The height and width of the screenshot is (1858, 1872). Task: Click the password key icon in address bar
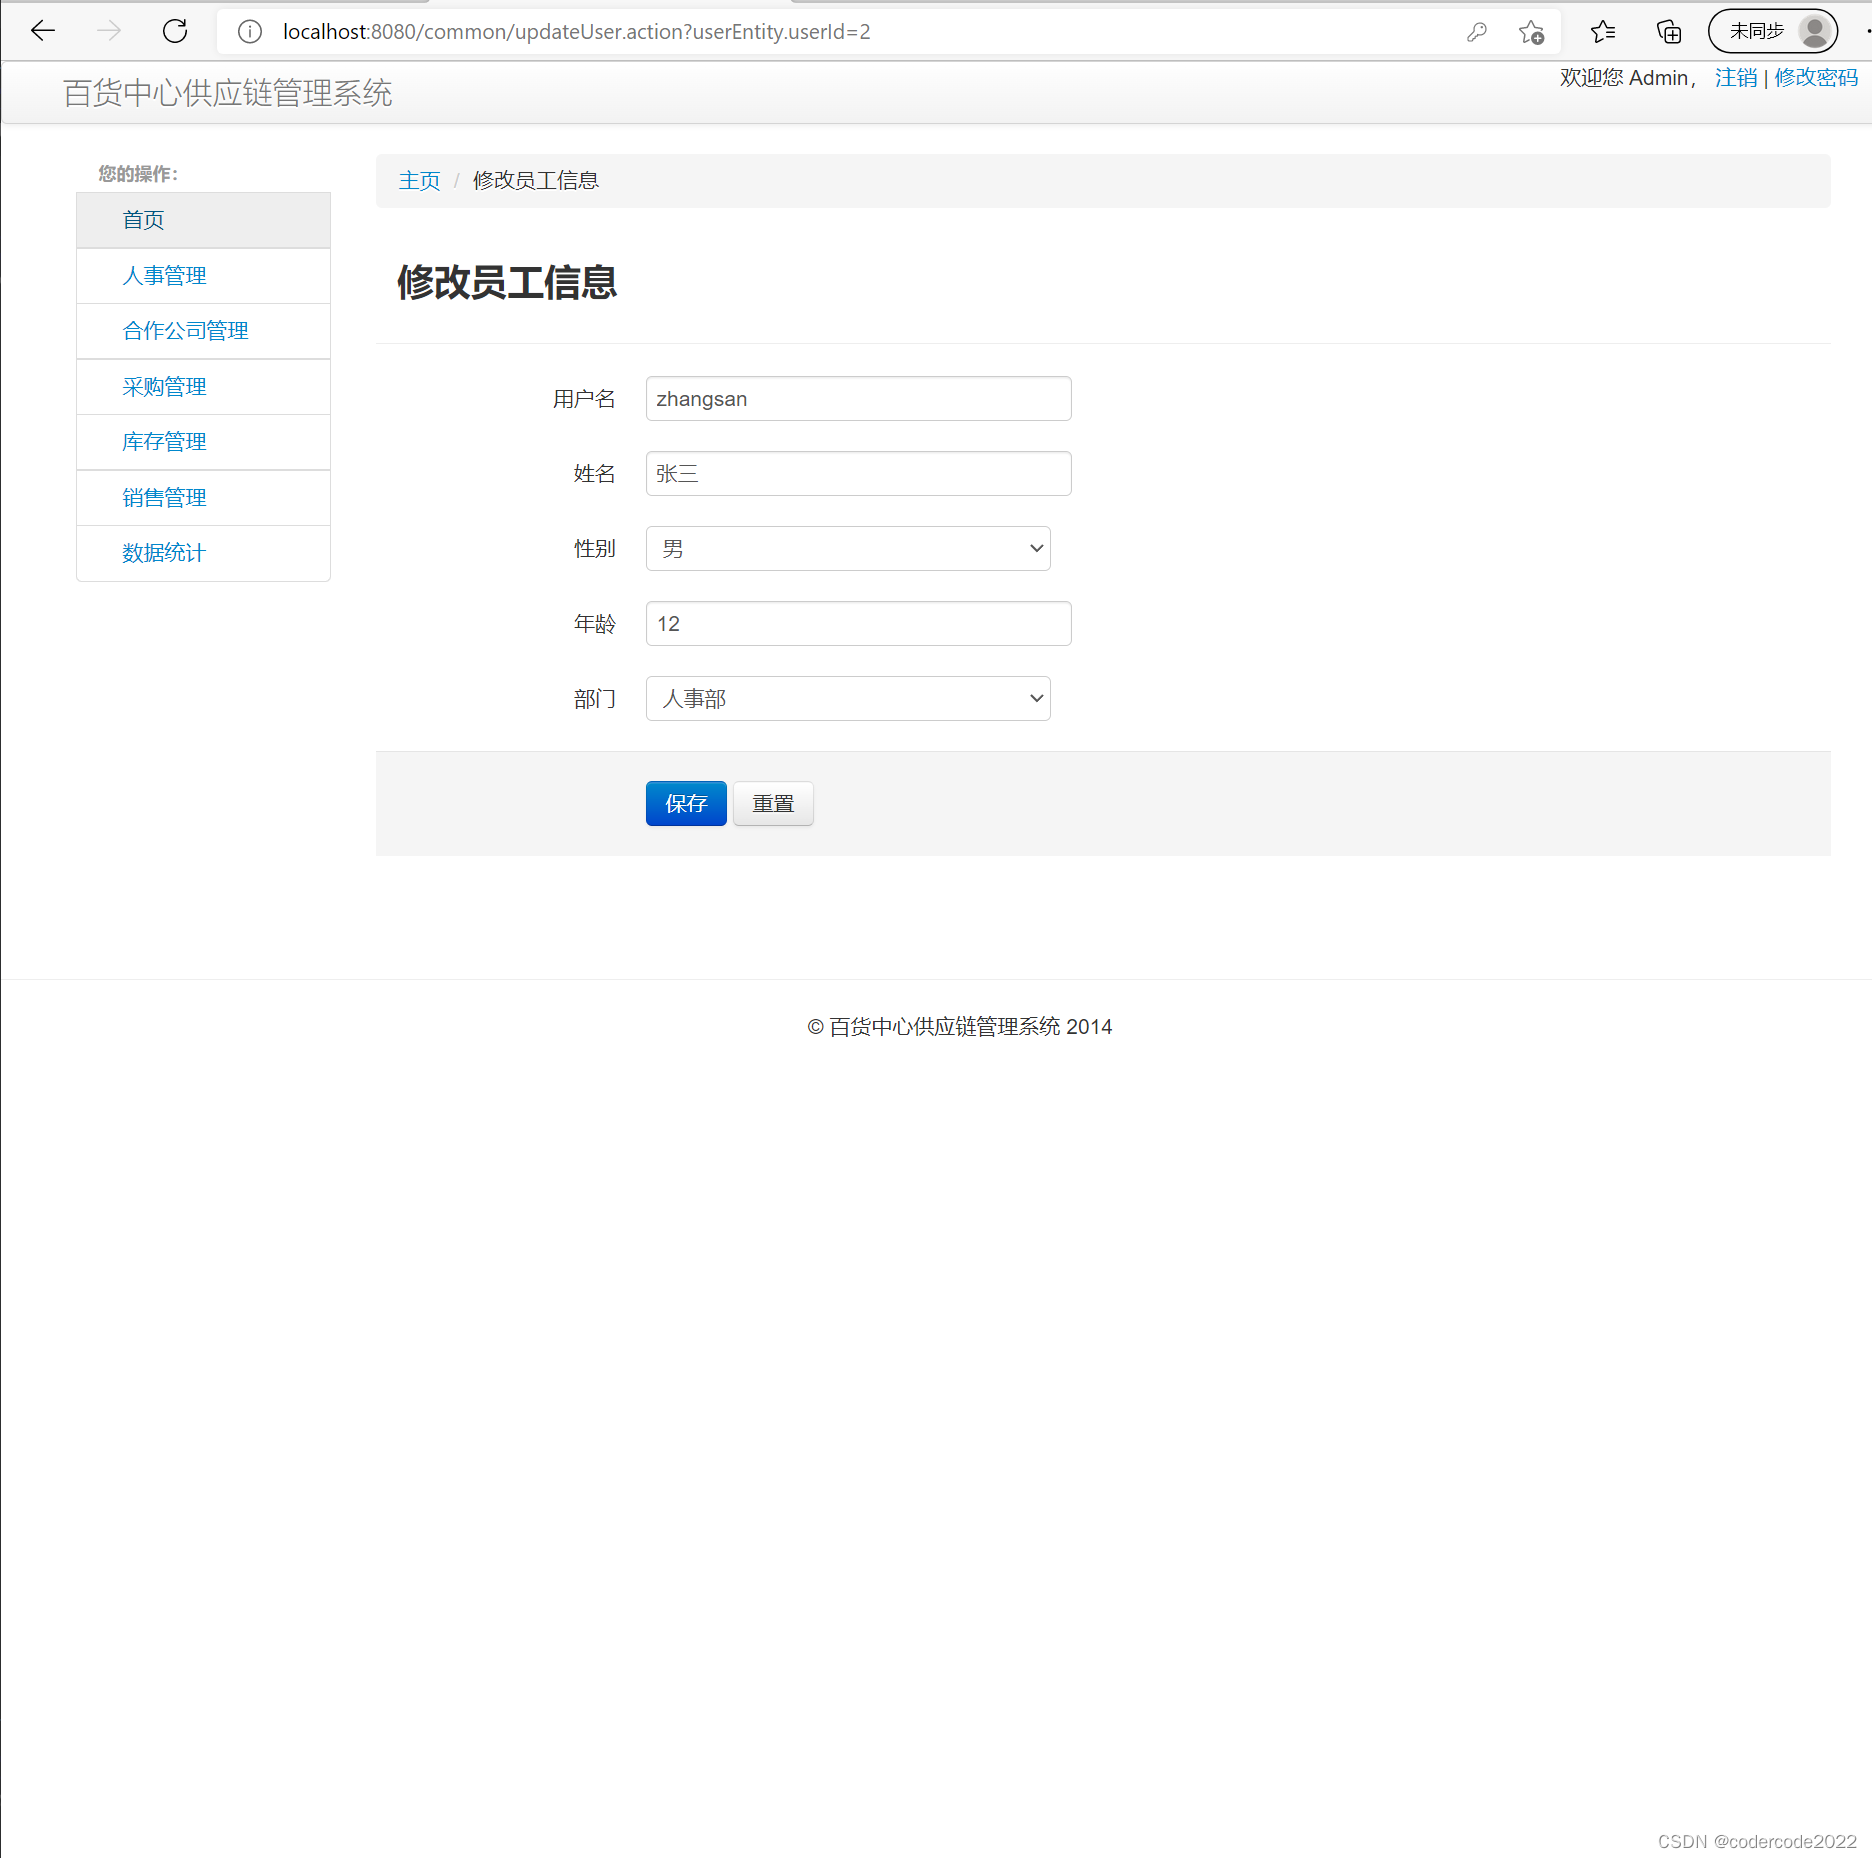pos(1476,31)
